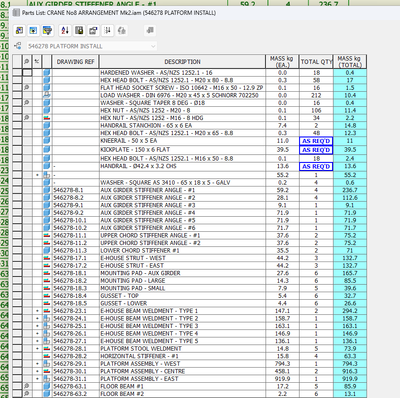Click the part icon for KNEERAIL row

(47, 141)
